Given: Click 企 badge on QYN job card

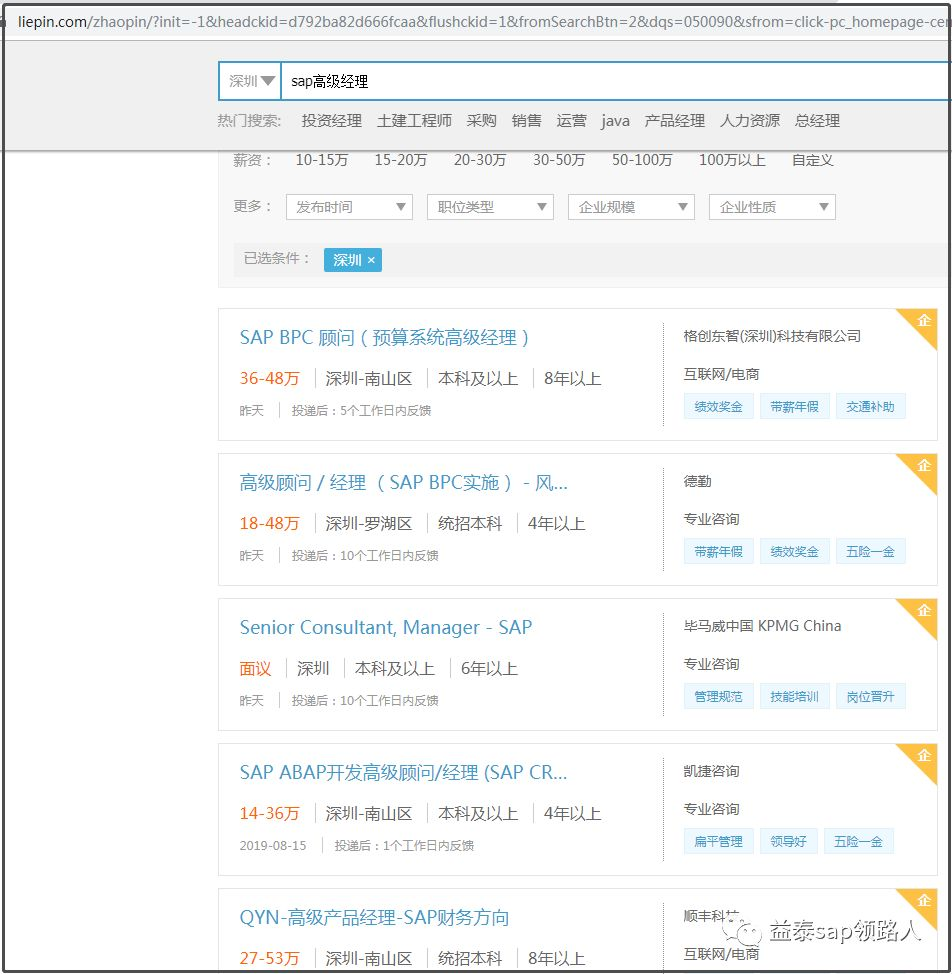Looking at the screenshot, I should 923,901.
